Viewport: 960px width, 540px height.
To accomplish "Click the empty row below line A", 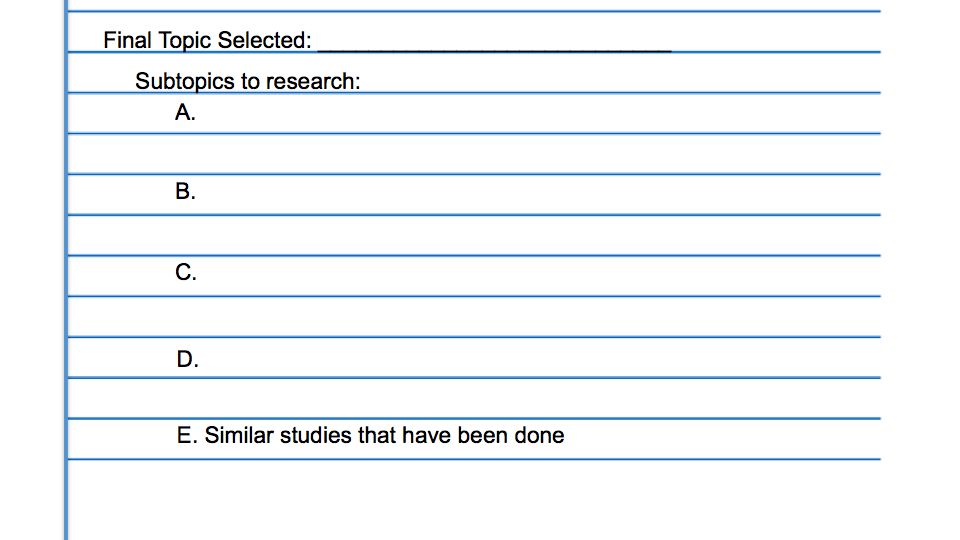I will 474,154.
